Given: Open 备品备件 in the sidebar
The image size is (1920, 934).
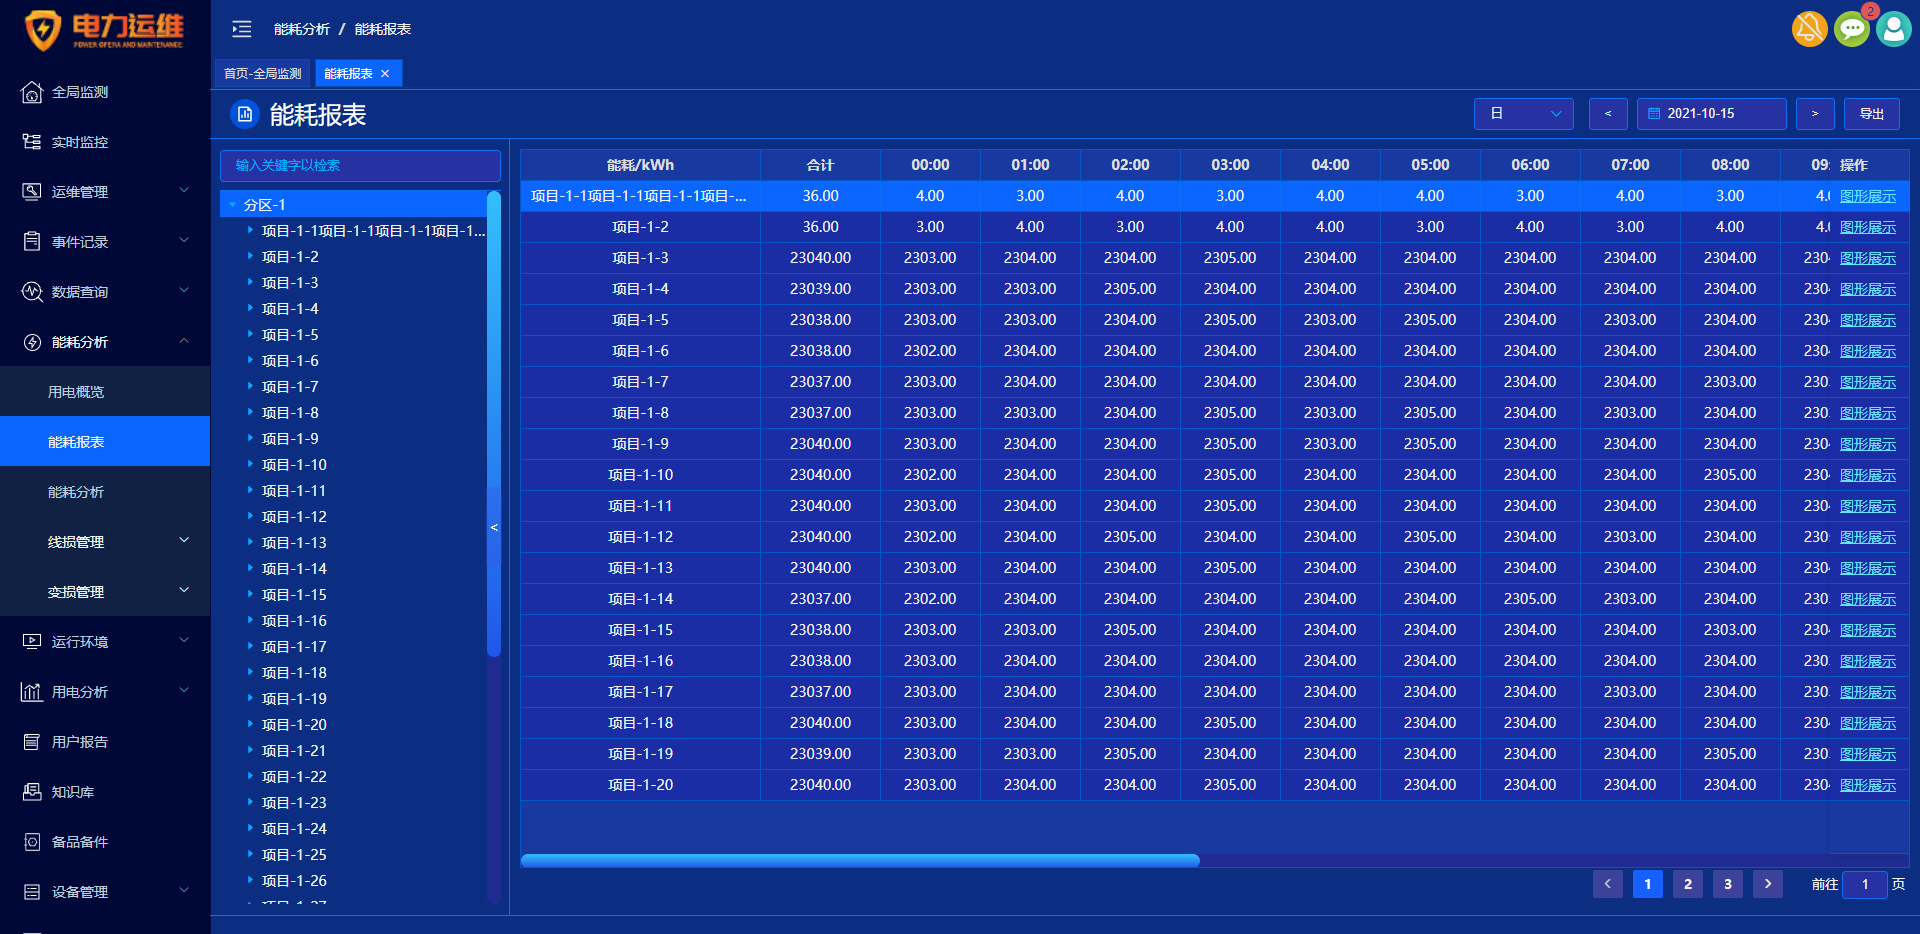Looking at the screenshot, I should coord(80,842).
